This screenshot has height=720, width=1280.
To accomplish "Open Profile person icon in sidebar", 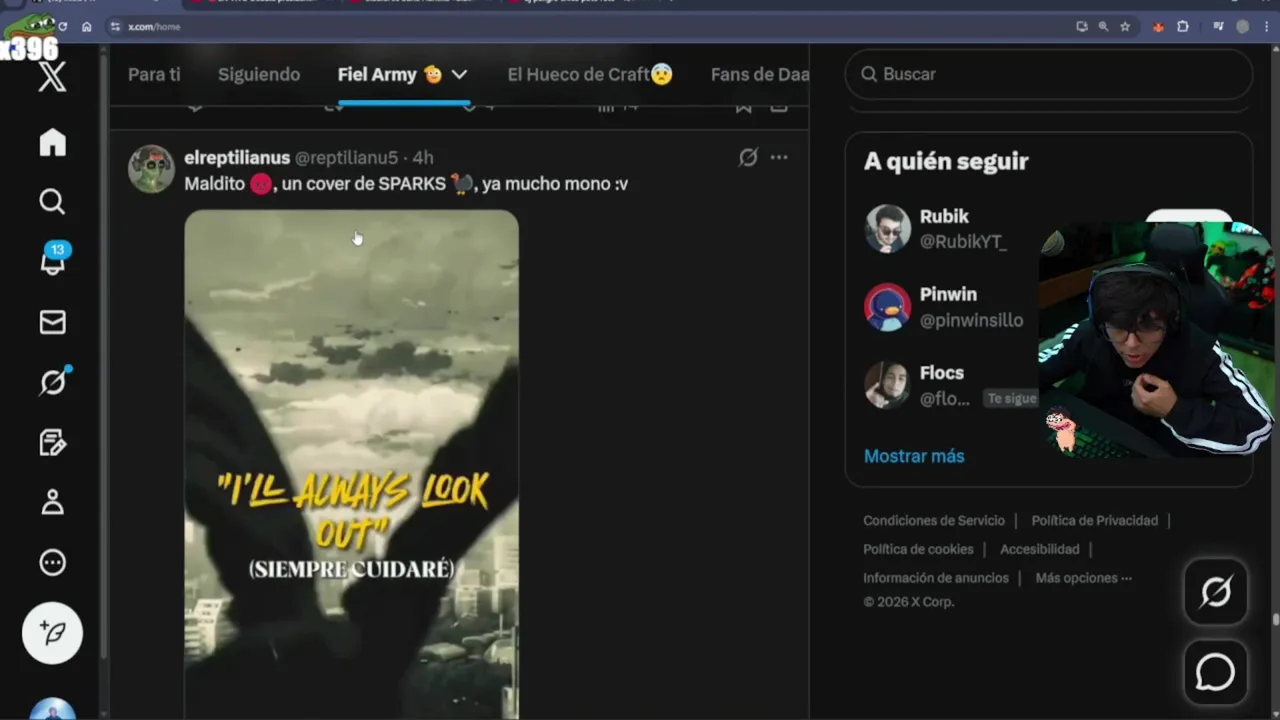I will point(52,502).
